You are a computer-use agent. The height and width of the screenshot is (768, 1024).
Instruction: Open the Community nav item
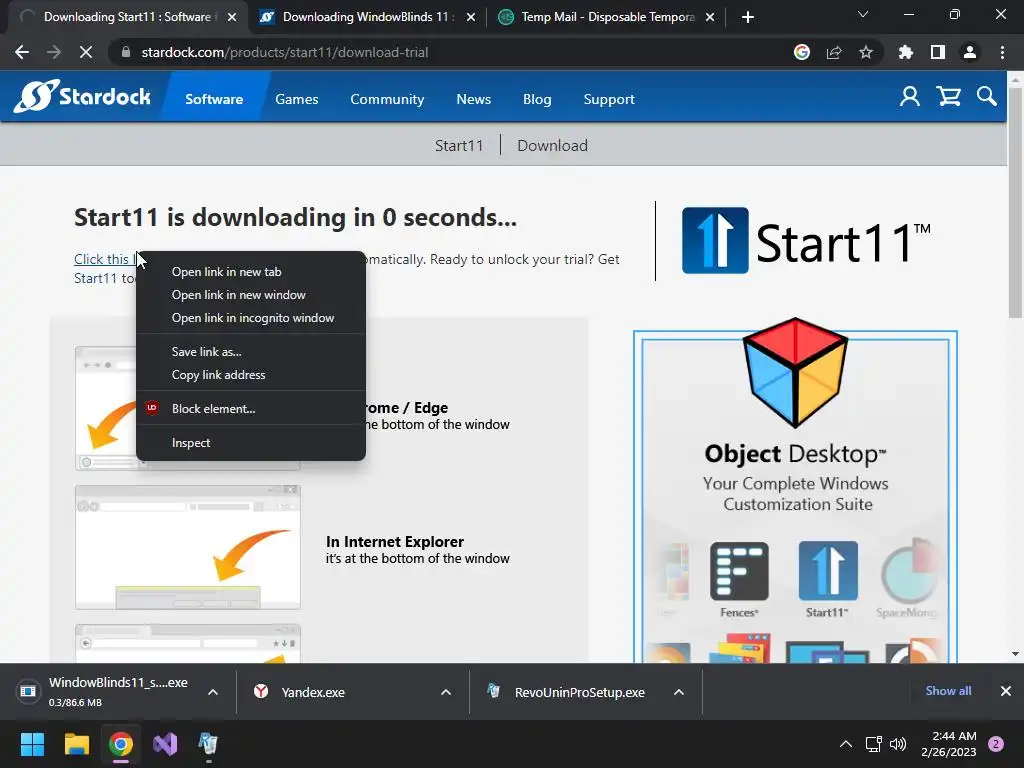[x=387, y=99]
